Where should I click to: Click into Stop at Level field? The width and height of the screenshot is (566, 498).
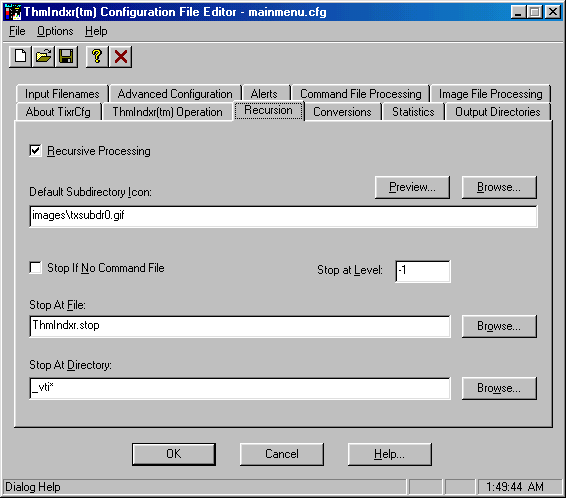pos(423,271)
